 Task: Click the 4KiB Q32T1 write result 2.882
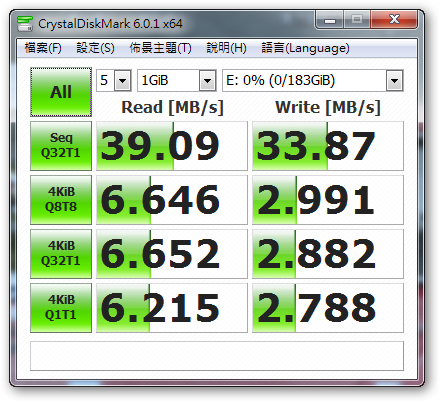coord(328,254)
